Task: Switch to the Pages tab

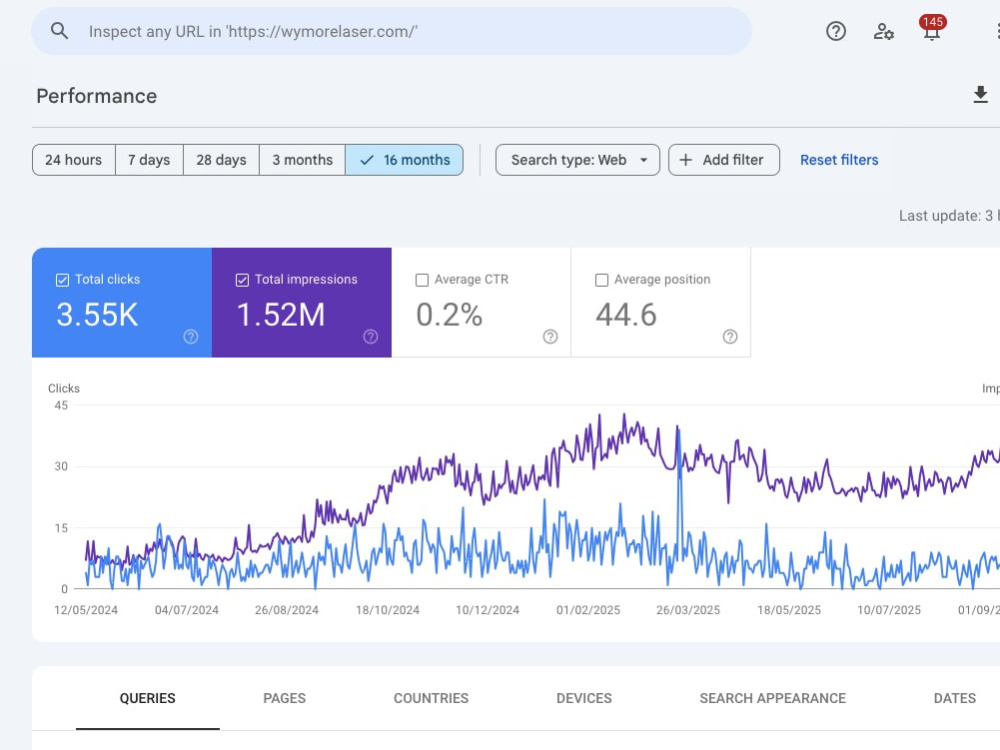Action: click(284, 698)
